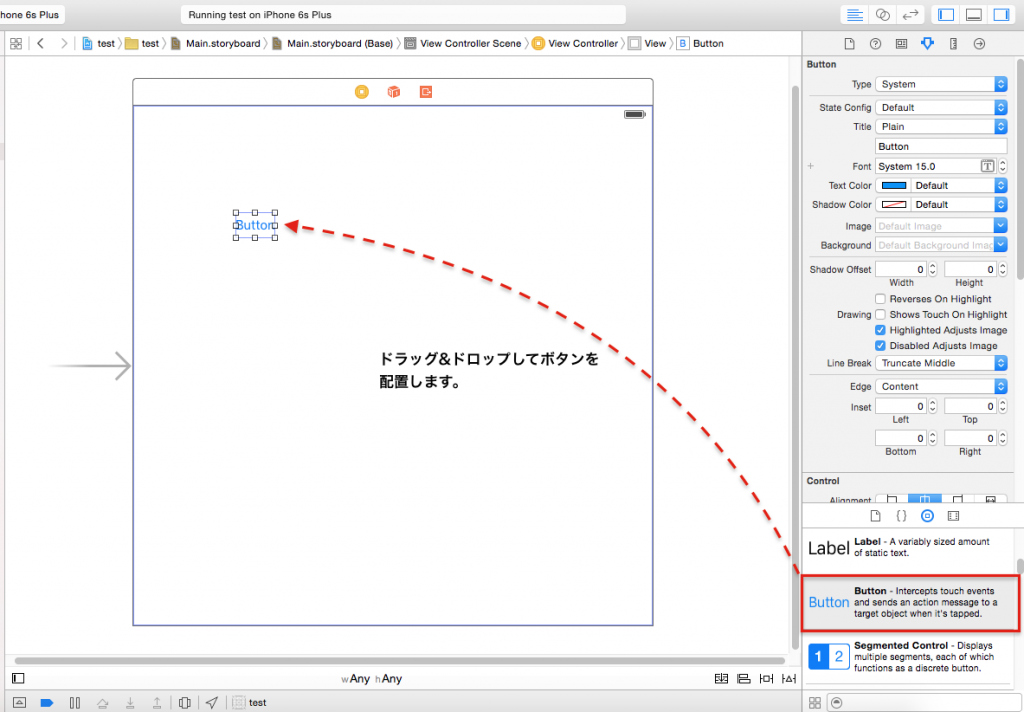Pause program execution in debug bar
The image size is (1024, 712).
click(x=73, y=703)
